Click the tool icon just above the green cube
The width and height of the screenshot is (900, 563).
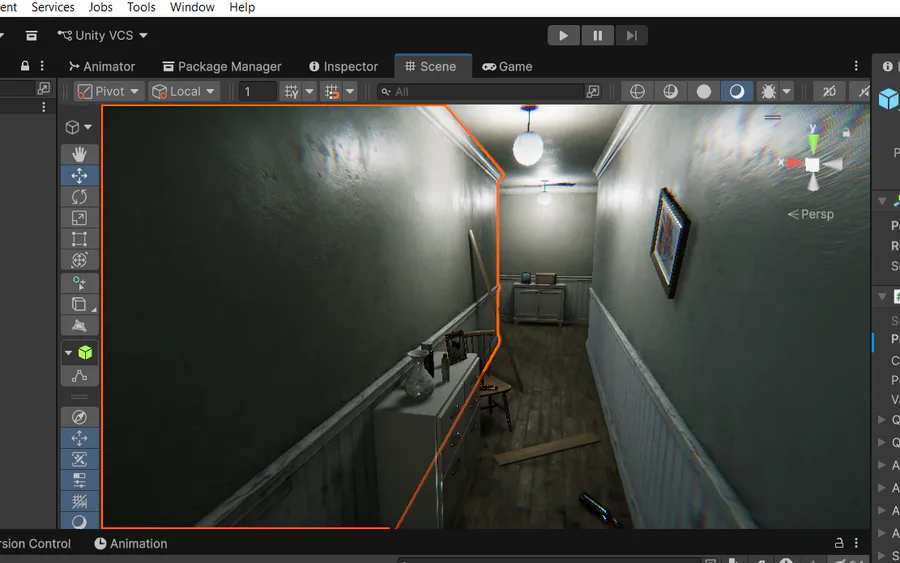79,325
